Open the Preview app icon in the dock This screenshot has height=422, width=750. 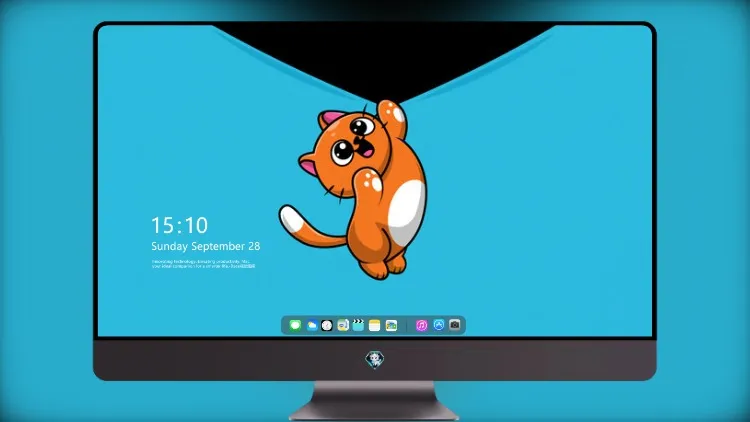point(343,325)
